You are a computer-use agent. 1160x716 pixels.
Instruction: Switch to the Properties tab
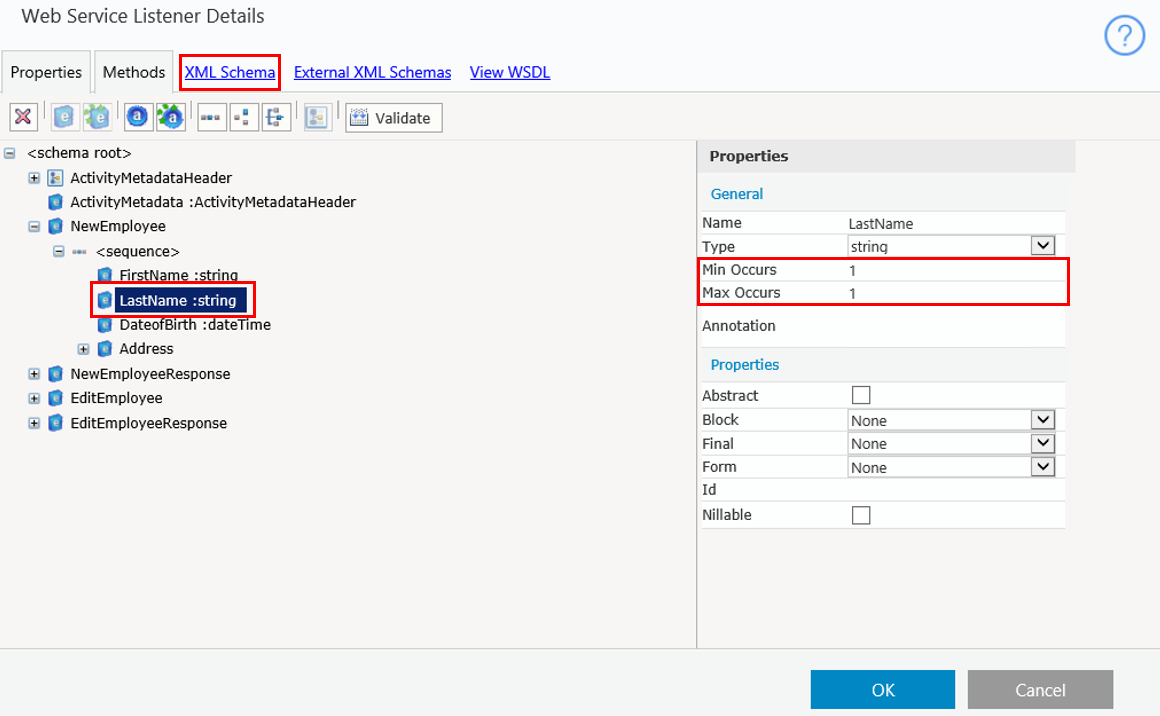(x=46, y=72)
